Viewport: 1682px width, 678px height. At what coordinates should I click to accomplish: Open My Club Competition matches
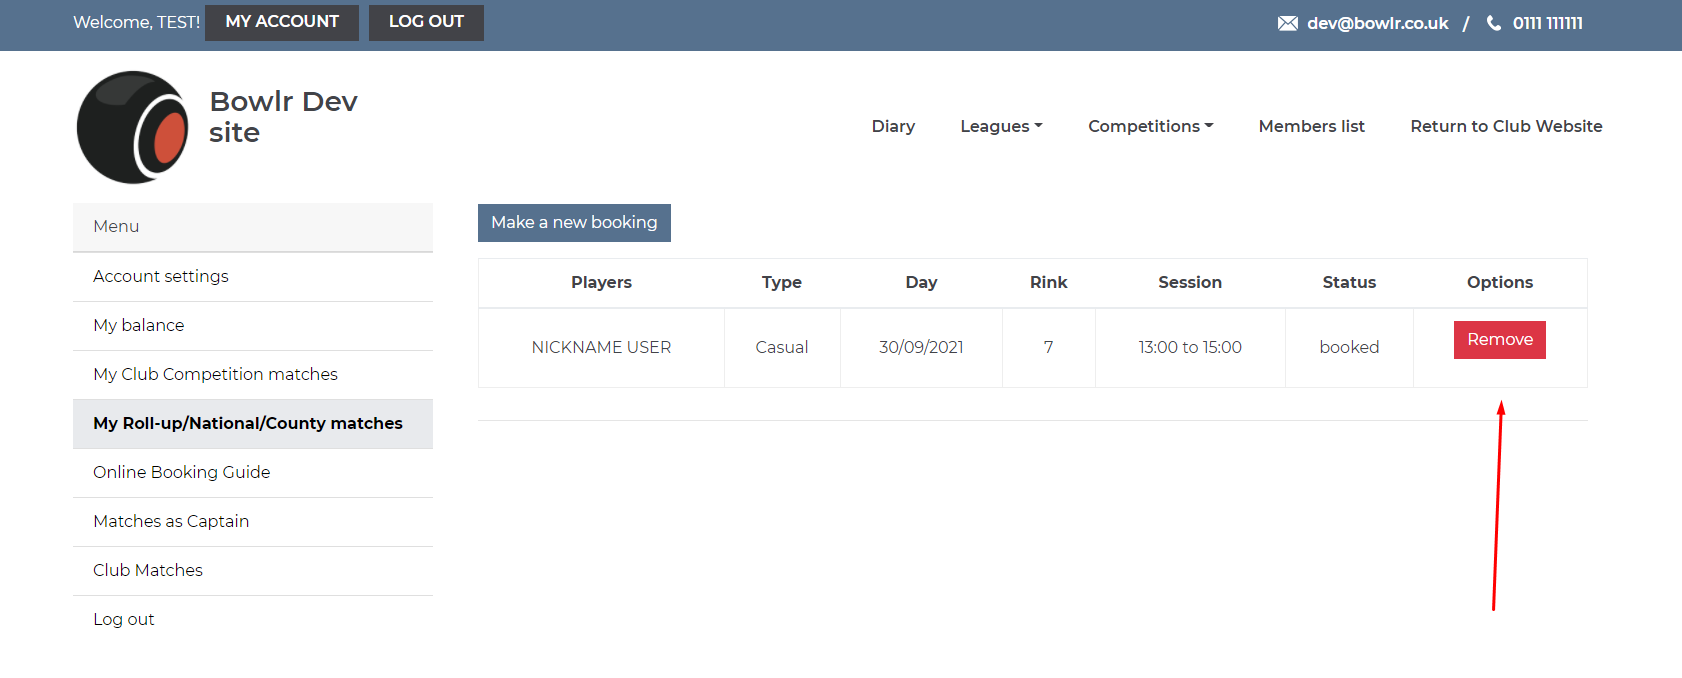click(215, 374)
